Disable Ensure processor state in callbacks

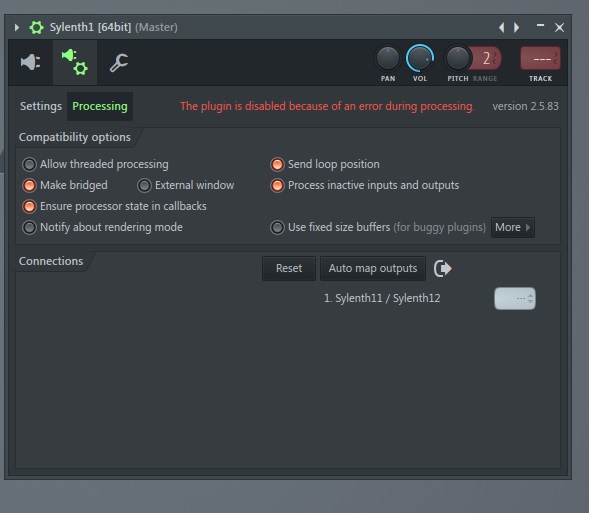[x=29, y=207]
